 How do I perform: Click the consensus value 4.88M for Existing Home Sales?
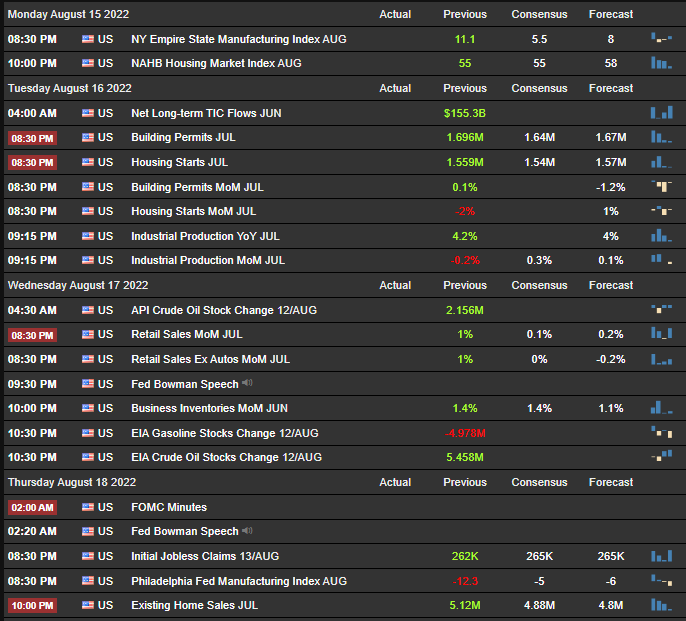(x=539, y=605)
